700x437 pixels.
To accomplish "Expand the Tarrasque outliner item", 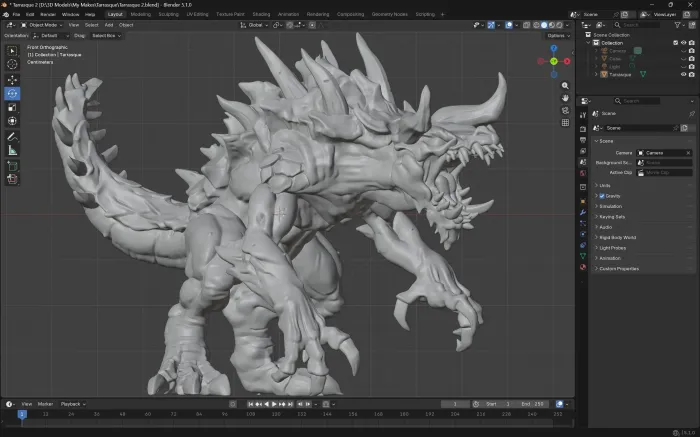I will [x=596, y=75].
